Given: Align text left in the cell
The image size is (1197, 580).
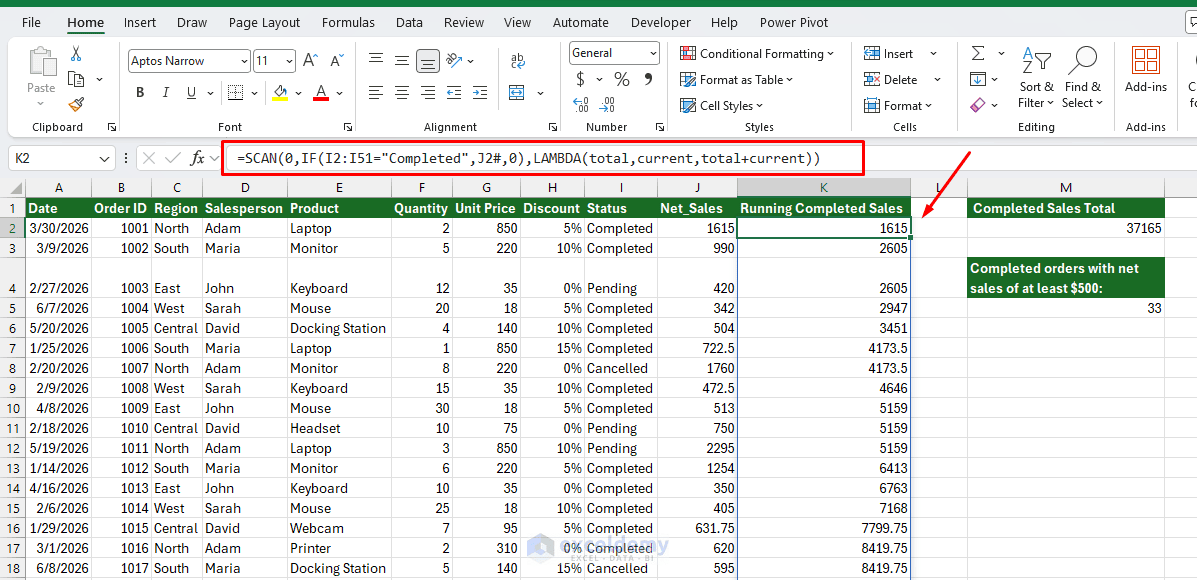Looking at the screenshot, I should [375, 92].
